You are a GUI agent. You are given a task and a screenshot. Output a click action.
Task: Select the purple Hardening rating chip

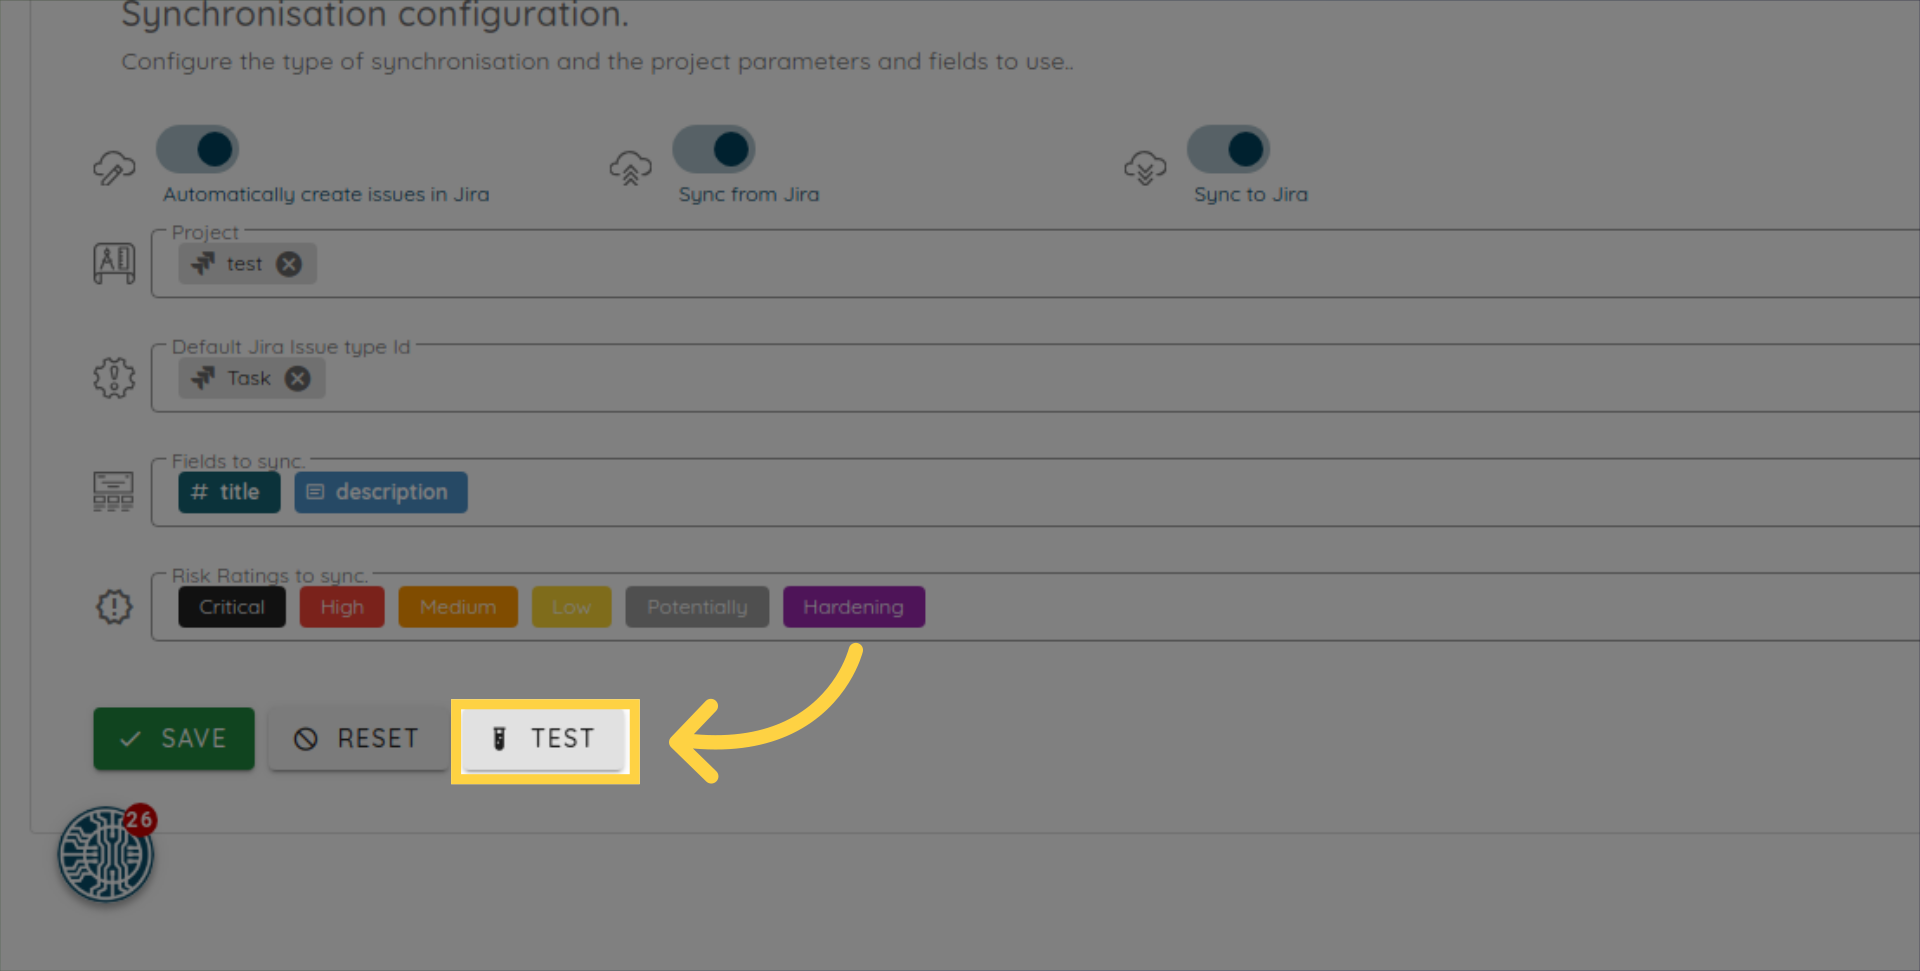[x=853, y=607]
